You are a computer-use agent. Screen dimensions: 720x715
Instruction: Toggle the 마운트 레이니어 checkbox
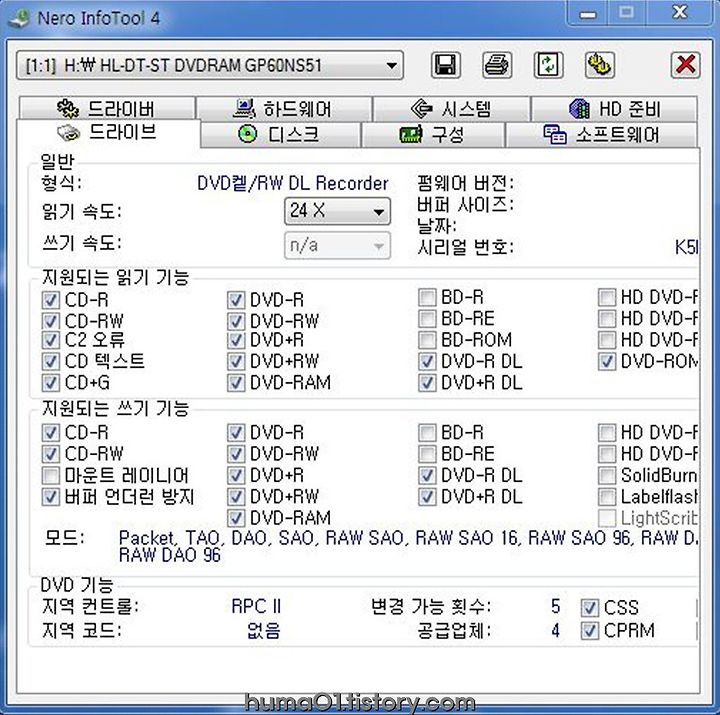pos(51,475)
